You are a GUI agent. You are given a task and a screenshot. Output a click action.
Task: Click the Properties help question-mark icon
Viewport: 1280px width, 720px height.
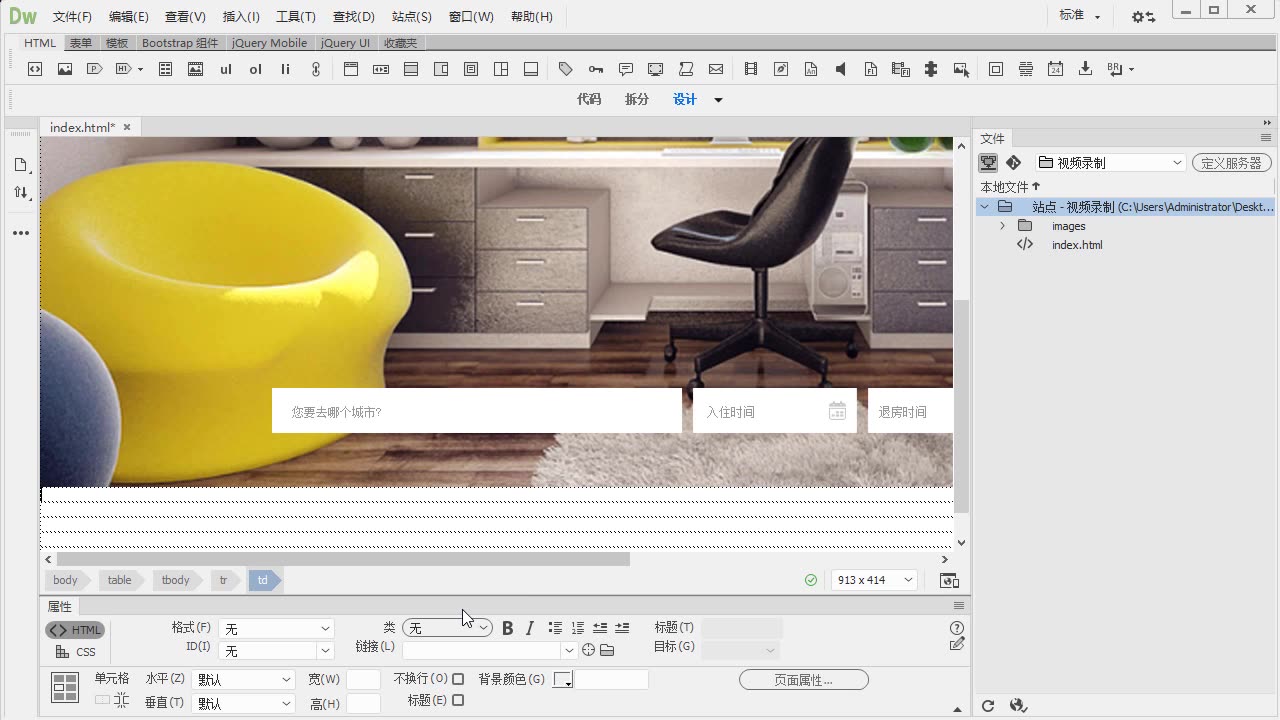[957, 628]
